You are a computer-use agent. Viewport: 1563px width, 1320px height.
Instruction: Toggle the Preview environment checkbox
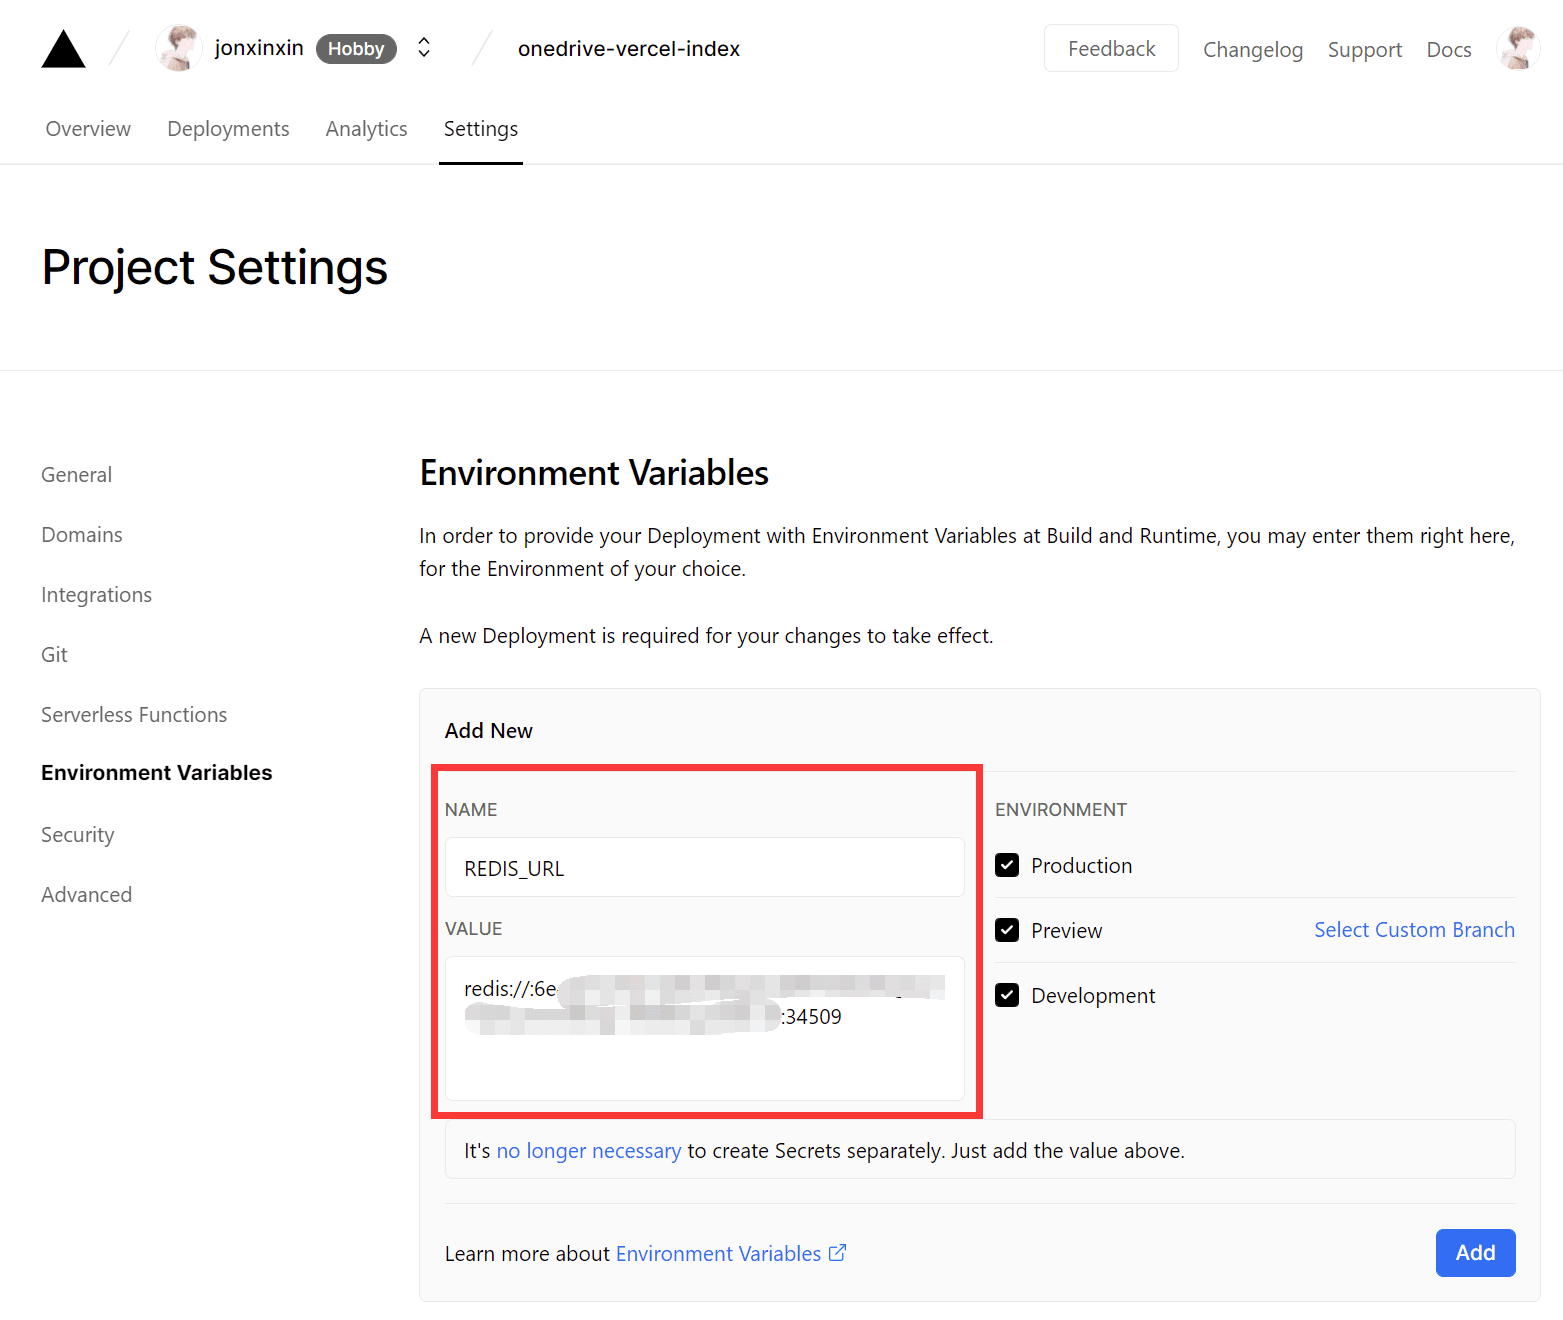(x=1007, y=930)
